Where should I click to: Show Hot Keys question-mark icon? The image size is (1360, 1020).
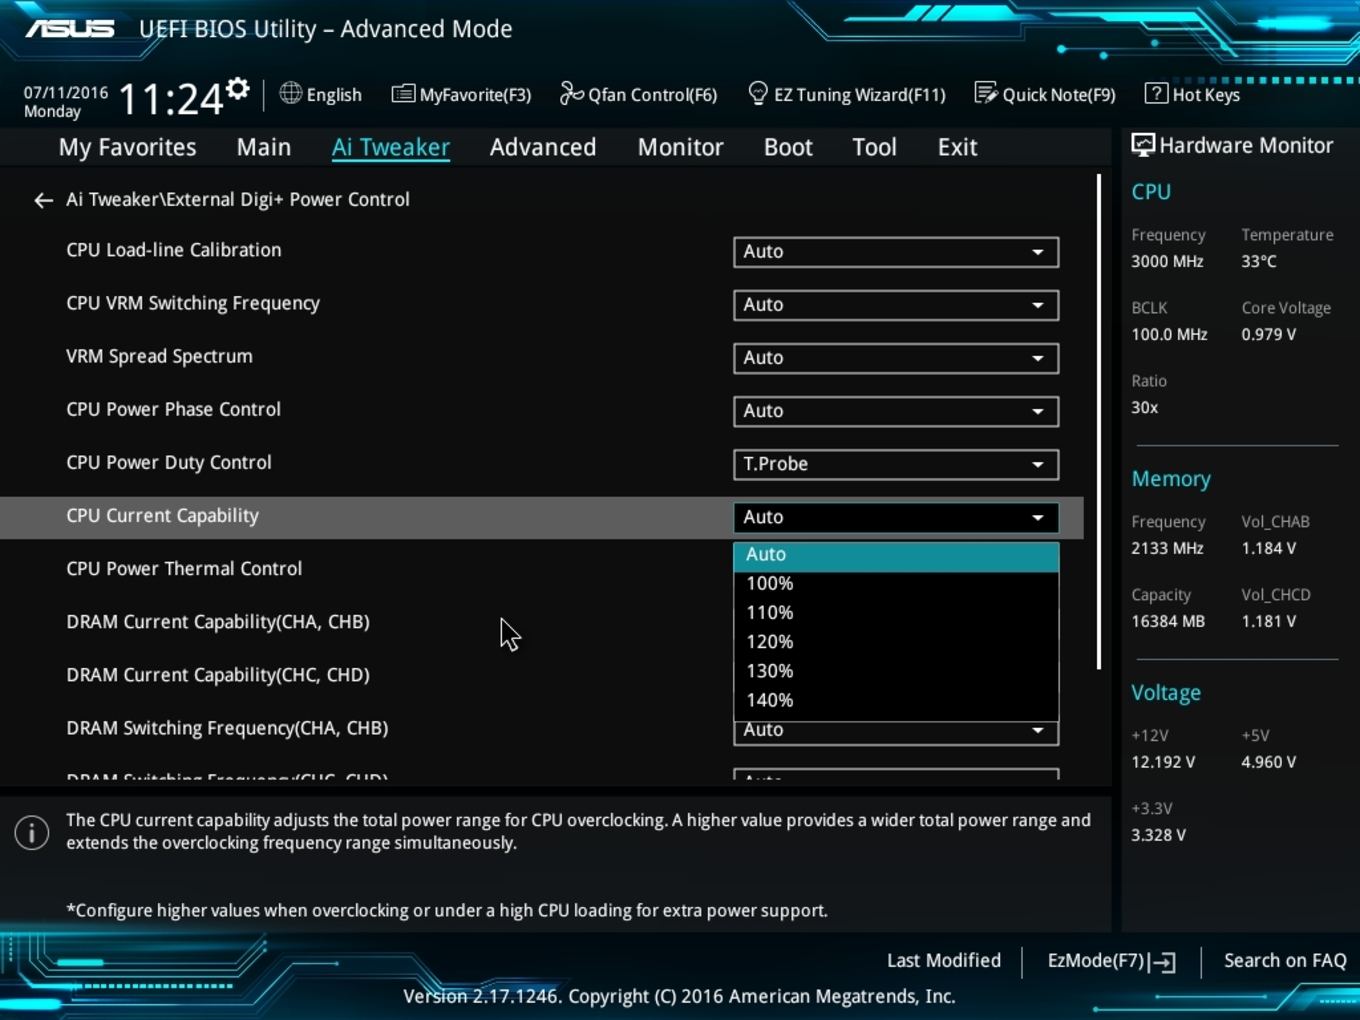click(x=1156, y=94)
